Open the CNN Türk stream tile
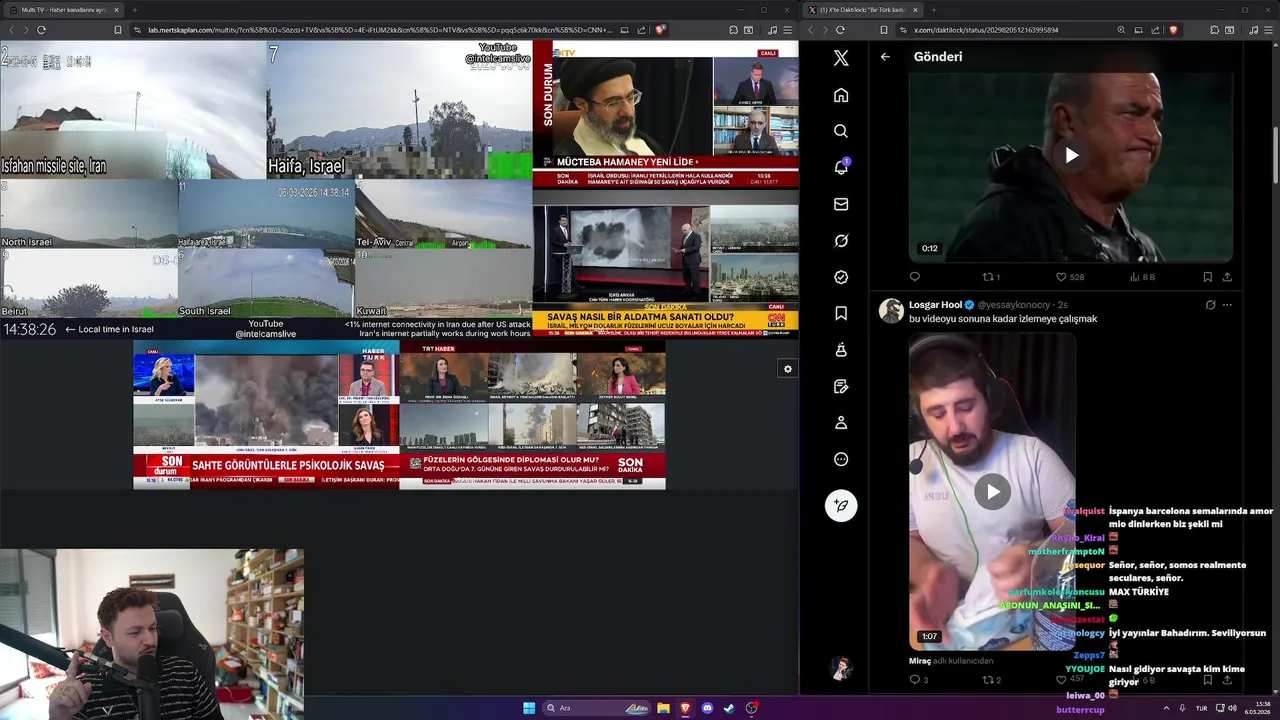The image size is (1280, 720). tap(666, 264)
